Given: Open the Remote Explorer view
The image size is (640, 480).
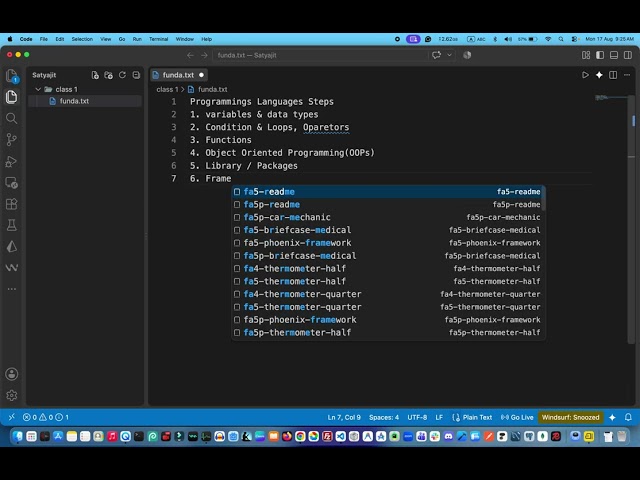Looking at the screenshot, I should (12, 183).
